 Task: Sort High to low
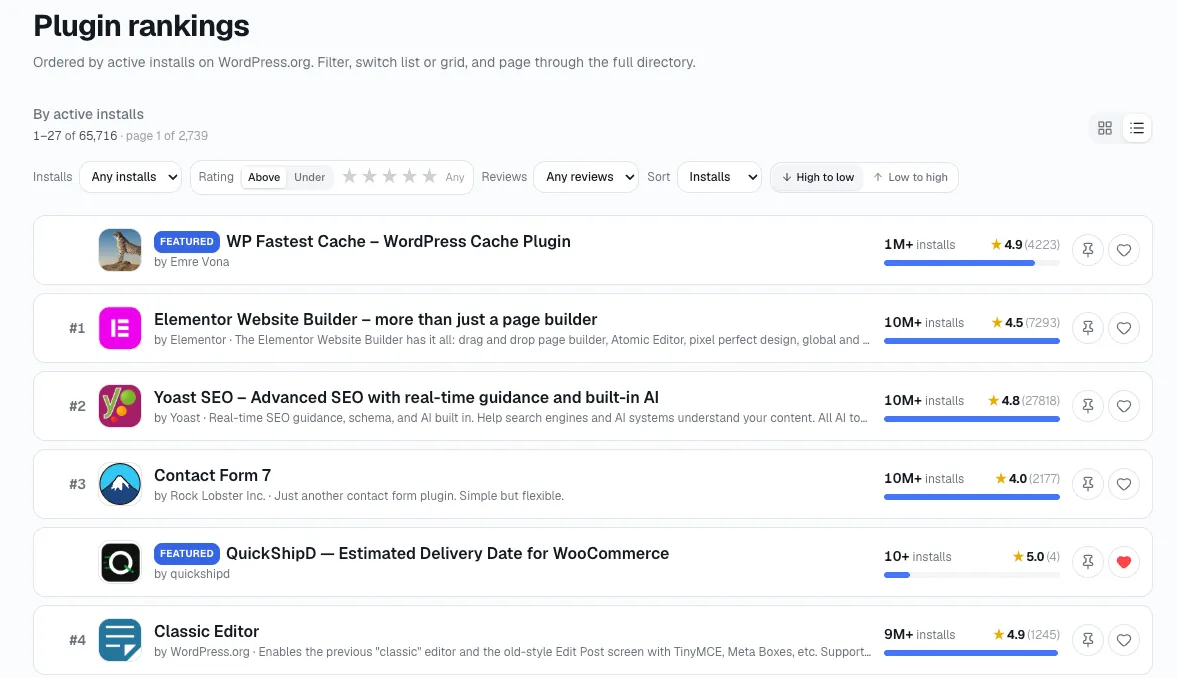tap(817, 177)
